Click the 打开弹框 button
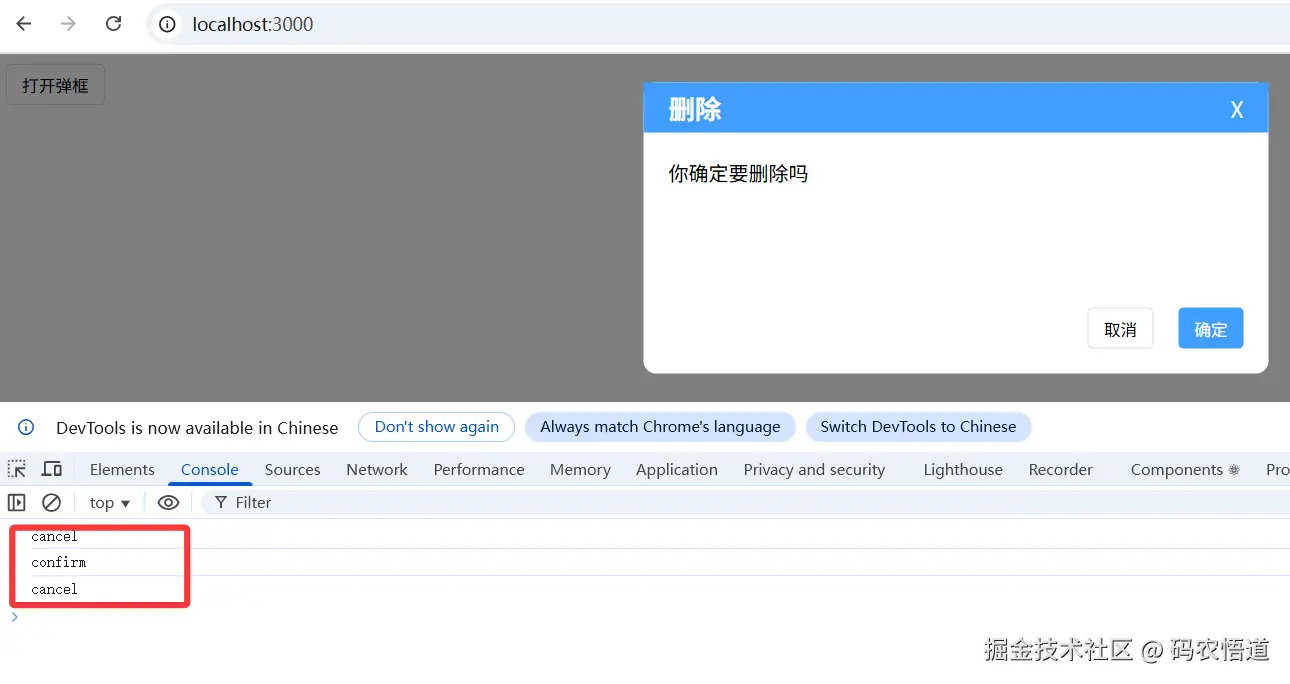 pyautogui.click(x=55, y=85)
